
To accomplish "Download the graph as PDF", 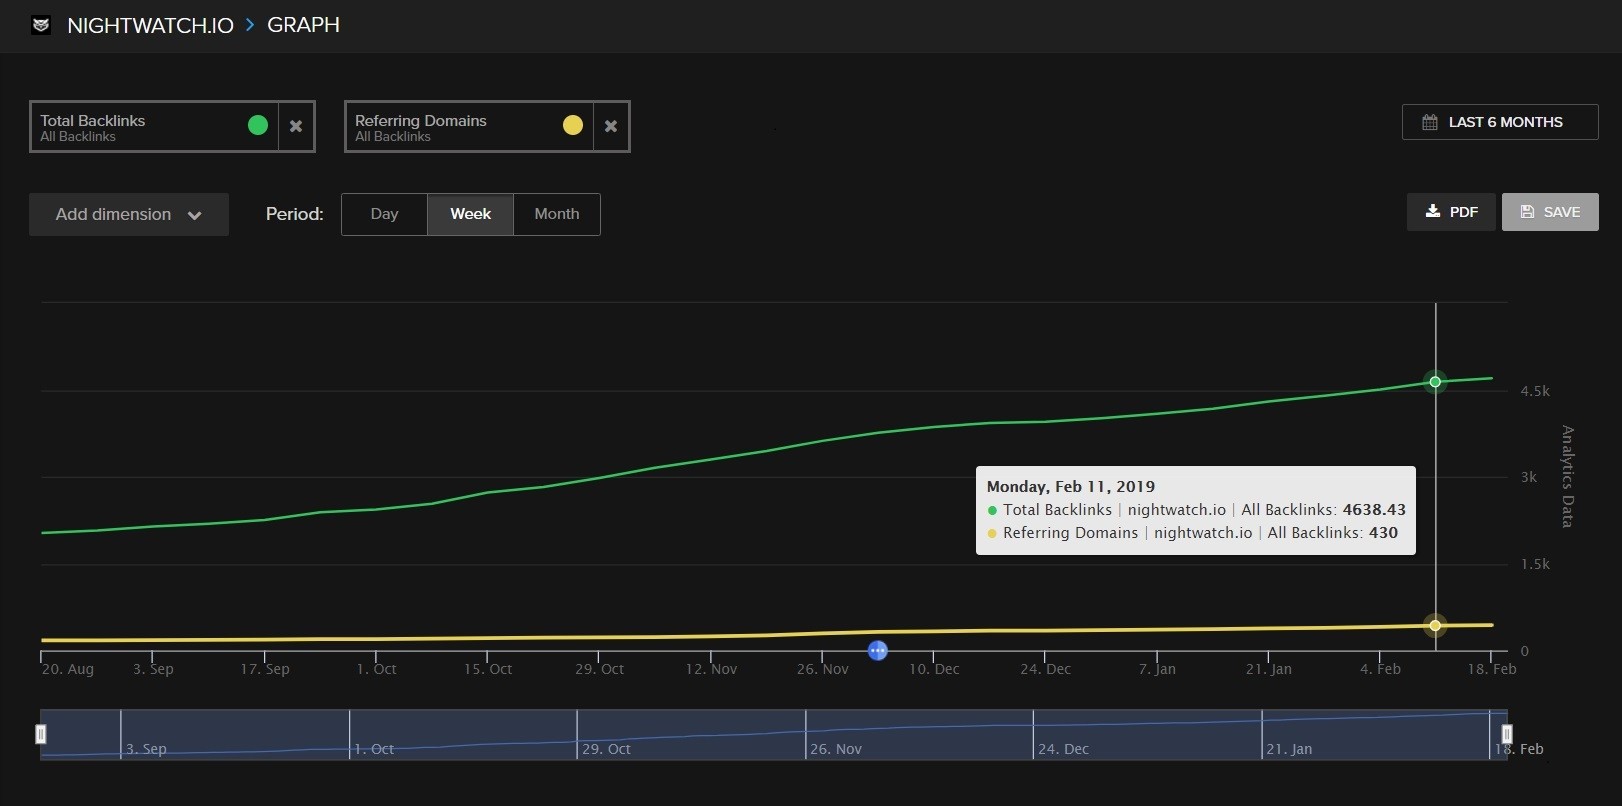I will (x=1451, y=212).
